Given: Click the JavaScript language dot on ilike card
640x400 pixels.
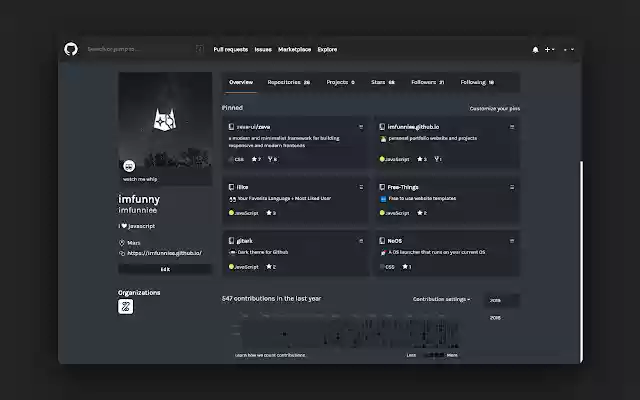Looking at the screenshot, I should (x=231, y=213).
